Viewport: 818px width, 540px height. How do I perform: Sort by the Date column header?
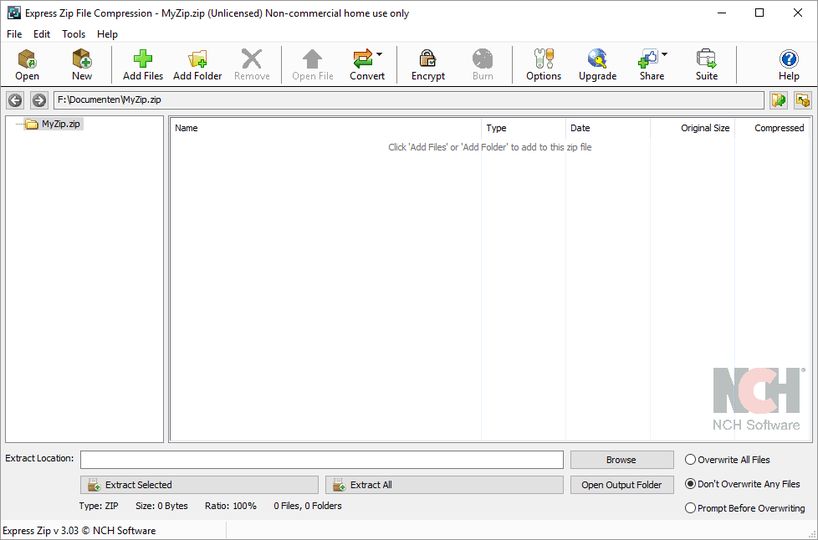coord(608,128)
